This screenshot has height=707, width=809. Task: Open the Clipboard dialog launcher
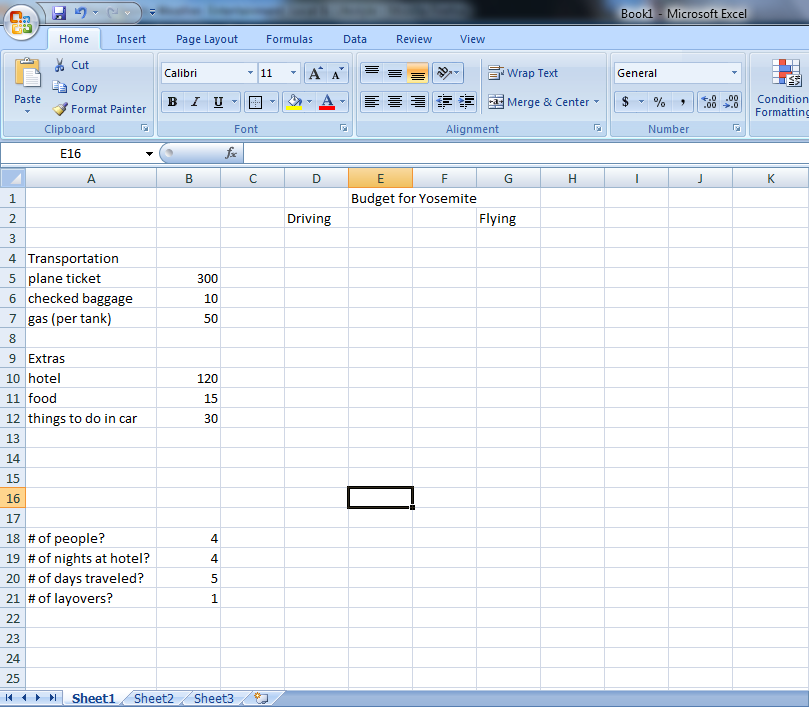tap(145, 128)
